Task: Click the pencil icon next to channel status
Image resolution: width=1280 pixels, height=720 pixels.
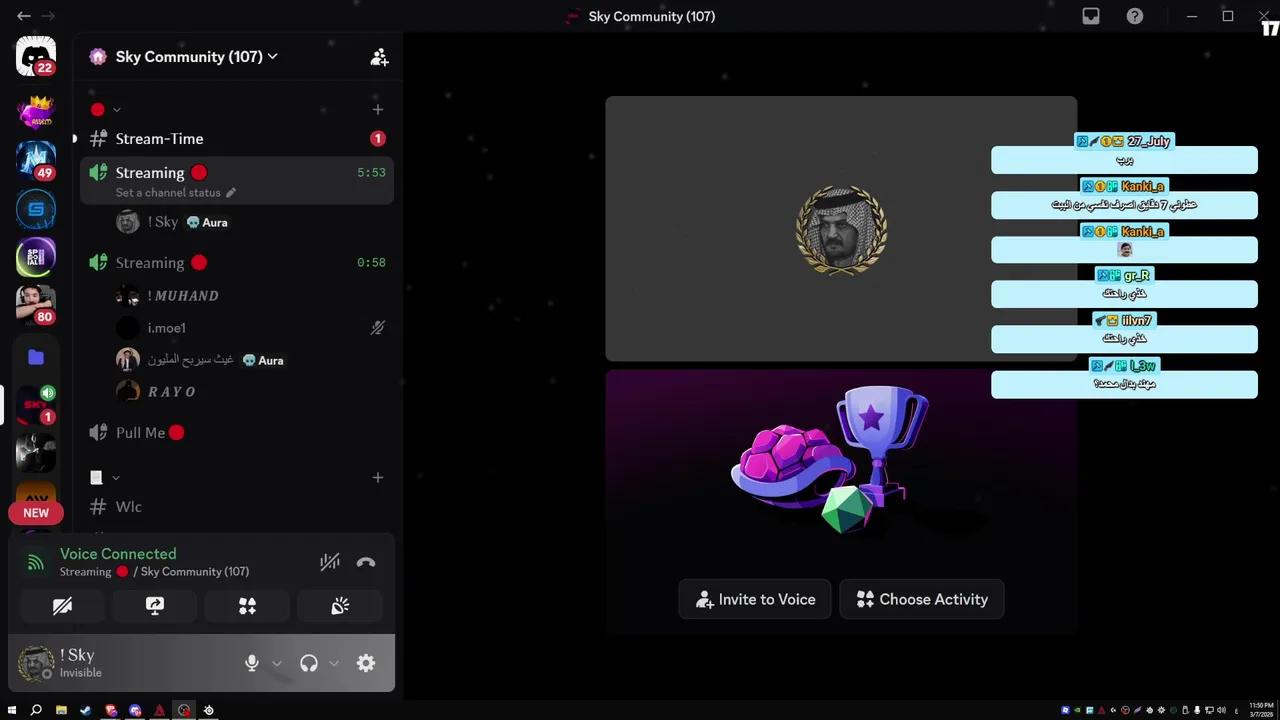Action: (230, 192)
